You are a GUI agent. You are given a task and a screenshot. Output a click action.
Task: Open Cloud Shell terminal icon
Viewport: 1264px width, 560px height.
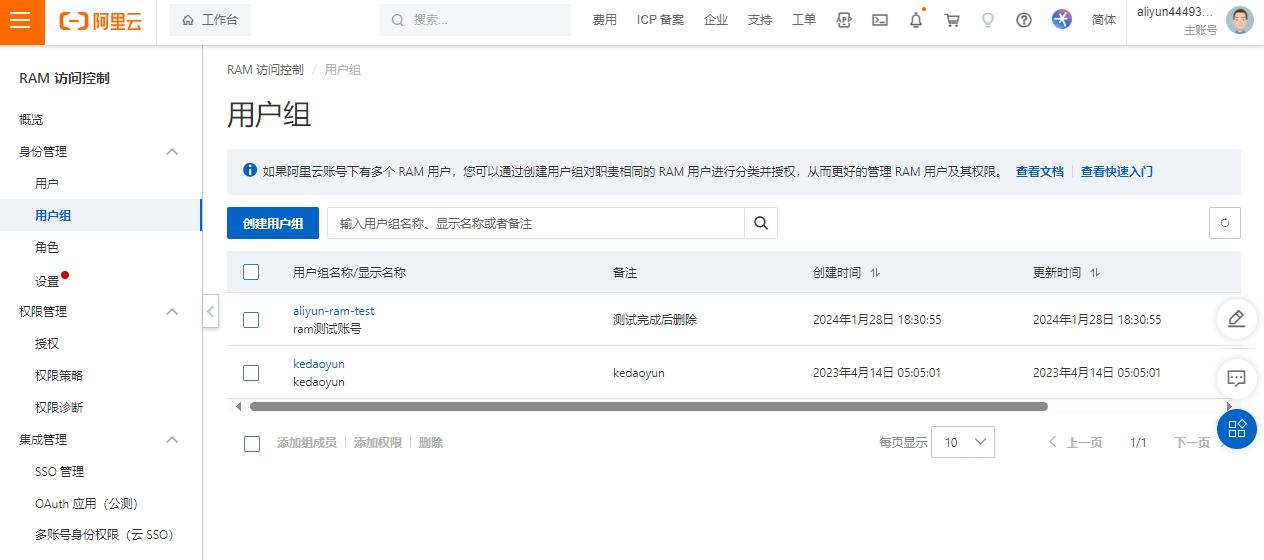(880, 20)
